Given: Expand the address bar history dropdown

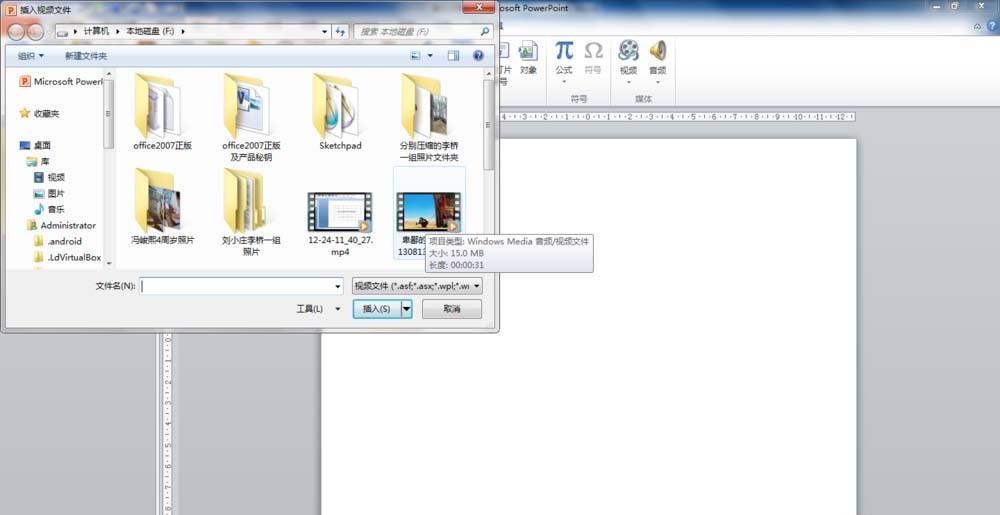Looking at the screenshot, I should [325, 31].
